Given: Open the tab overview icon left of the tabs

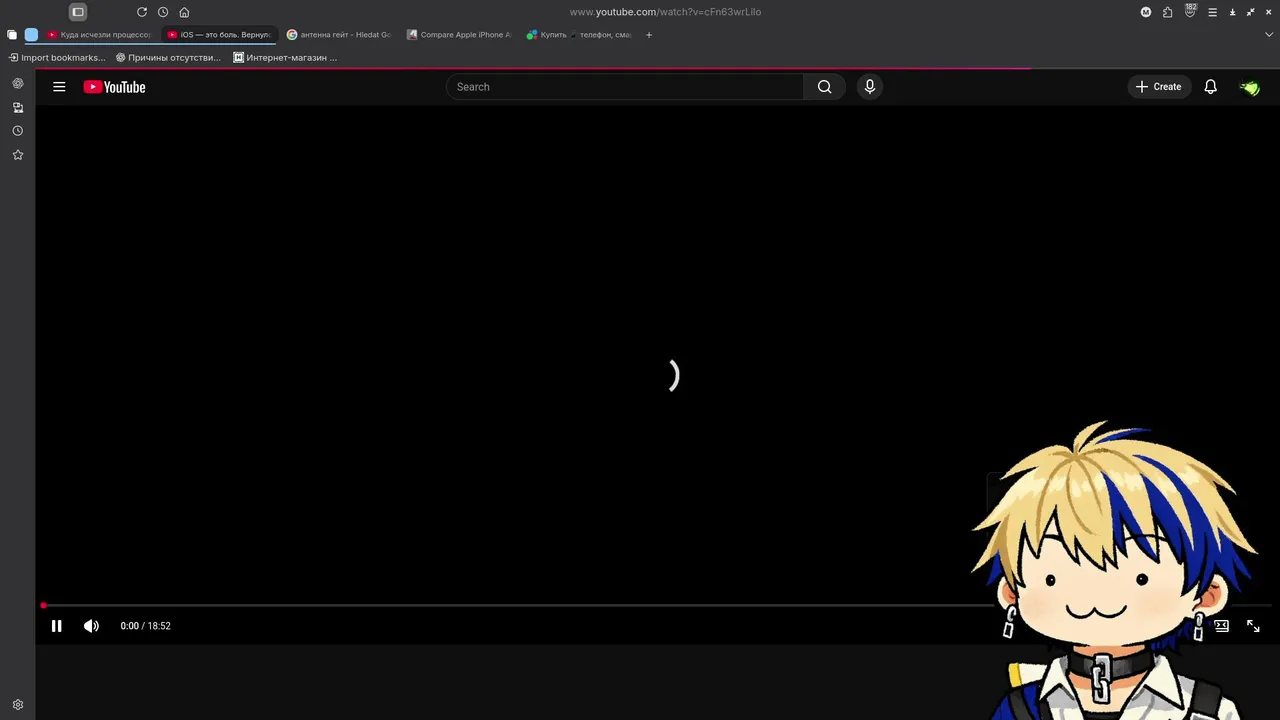Looking at the screenshot, I should (x=12, y=34).
